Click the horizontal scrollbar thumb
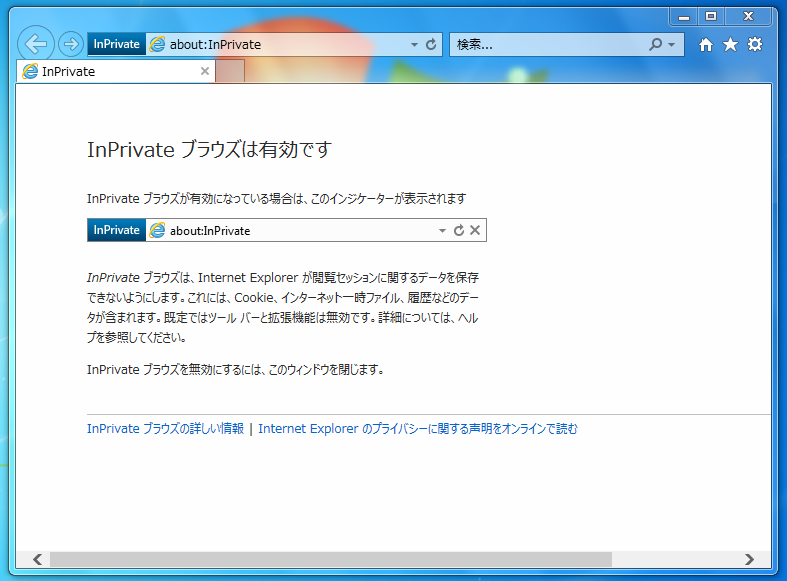The height and width of the screenshot is (581, 787). [x=330, y=559]
